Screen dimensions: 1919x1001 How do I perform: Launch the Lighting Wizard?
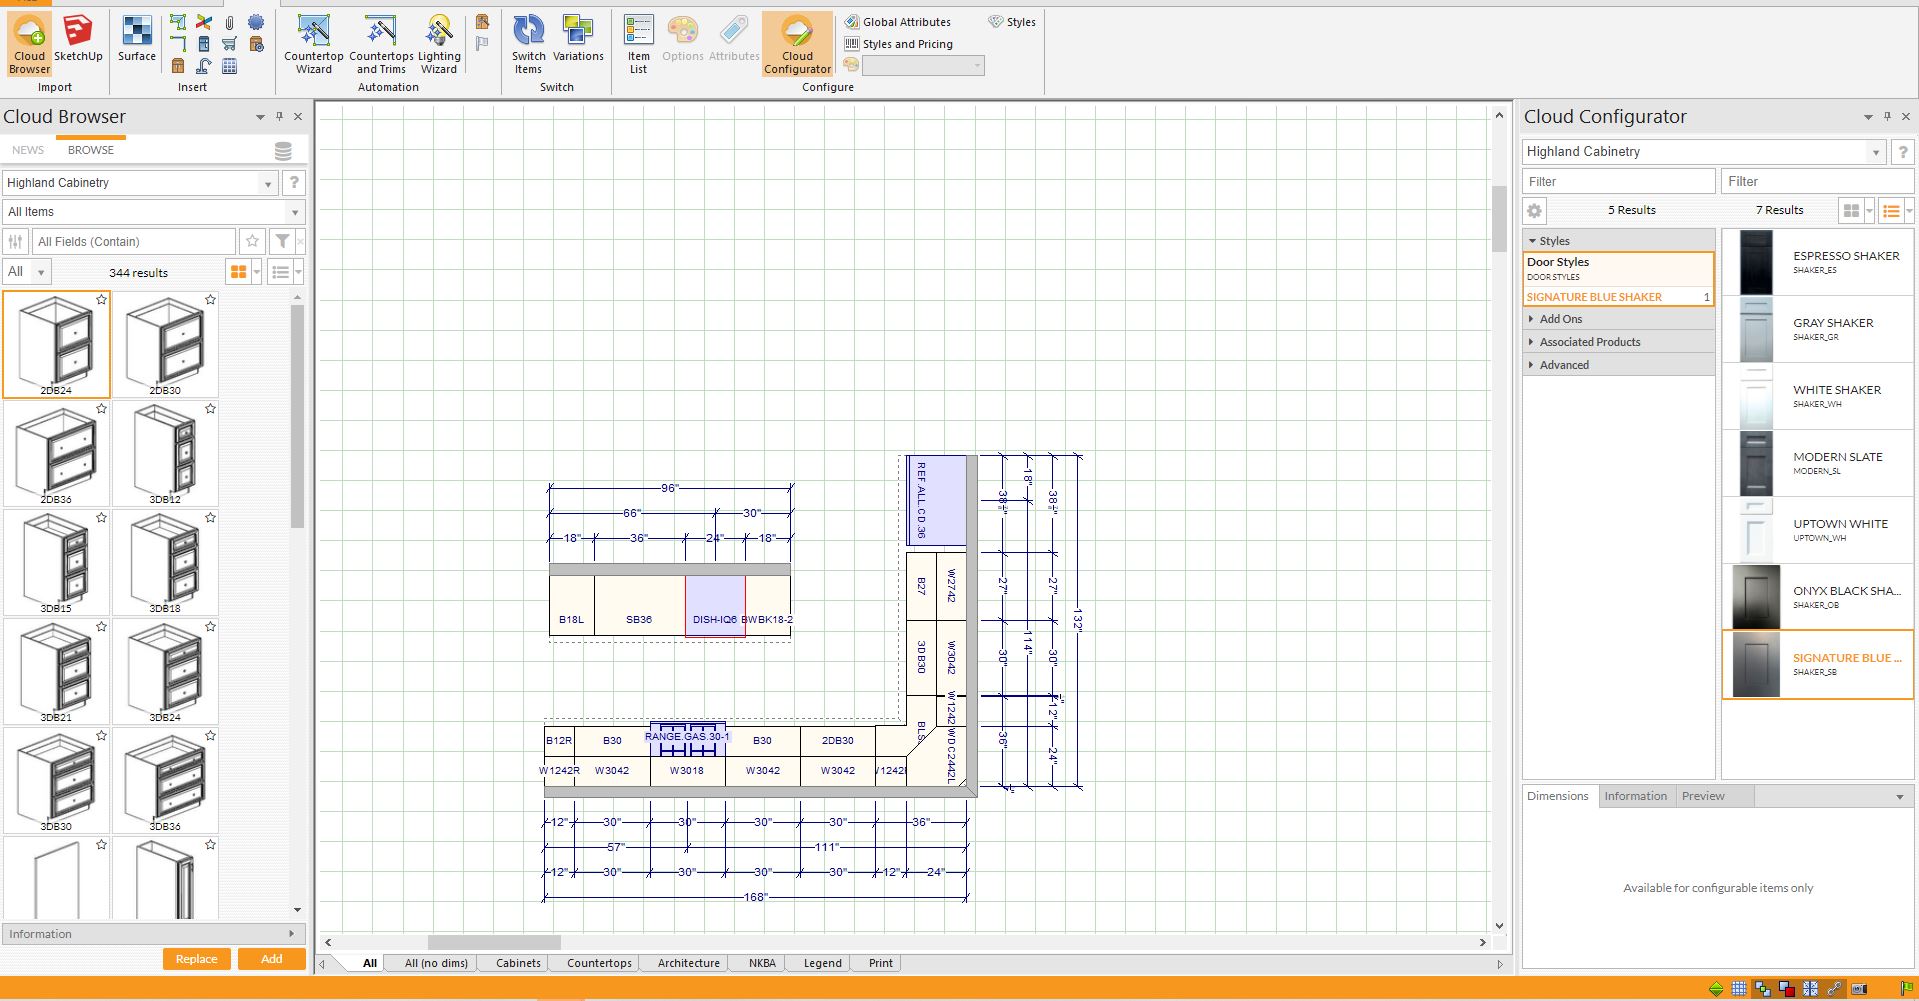439,44
